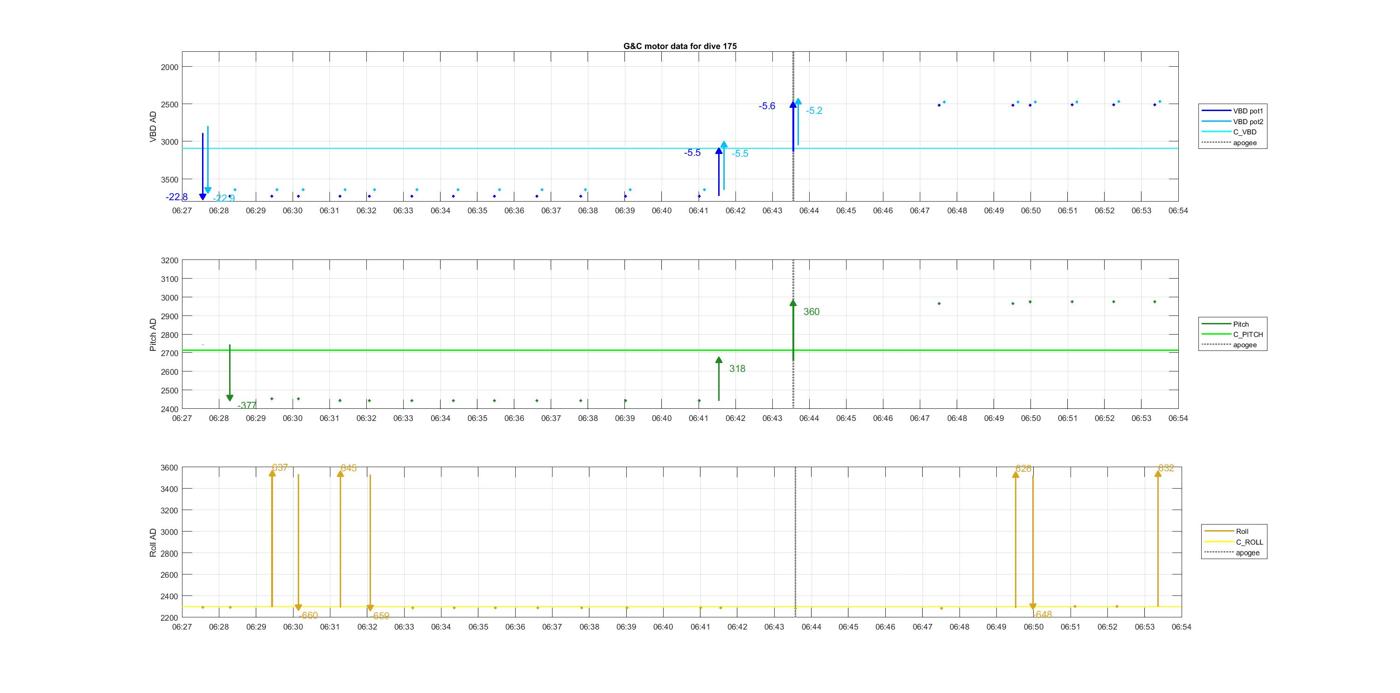
Task: Click the '-22.8' VBD data label
Action: [x=177, y=197]
